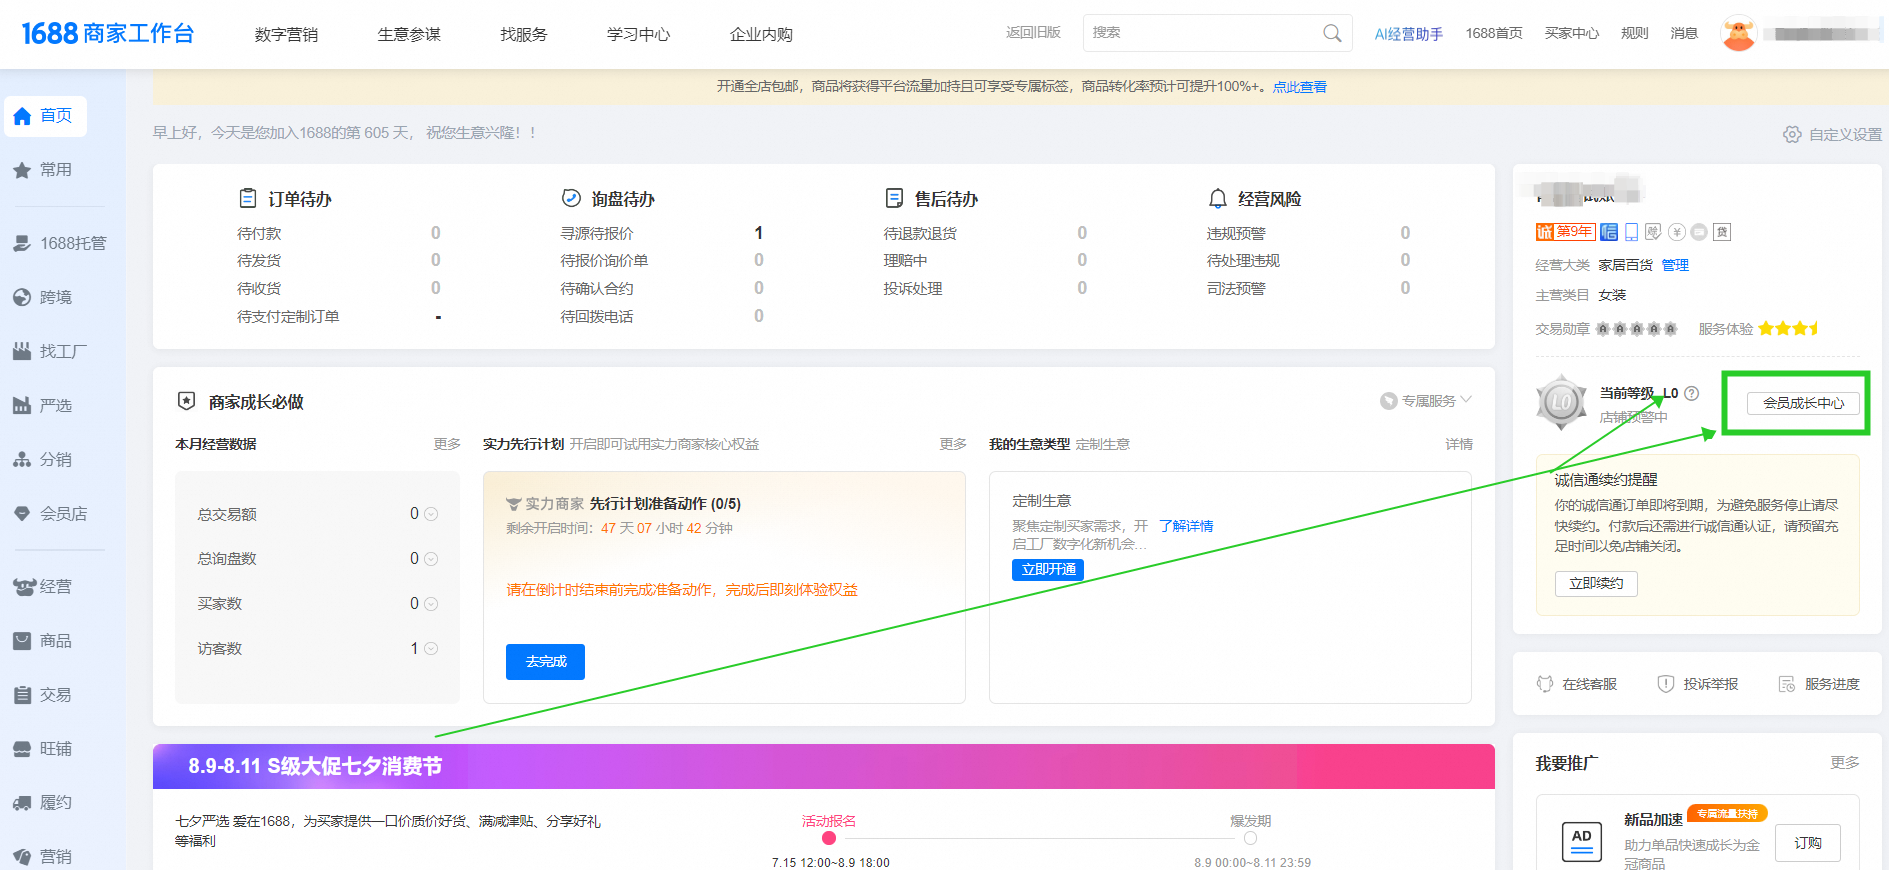Image resolution: width=1889 pixels, height=870 pixels.
Task: Click the 去完成 blue button
Action: (x=545, y=662)
